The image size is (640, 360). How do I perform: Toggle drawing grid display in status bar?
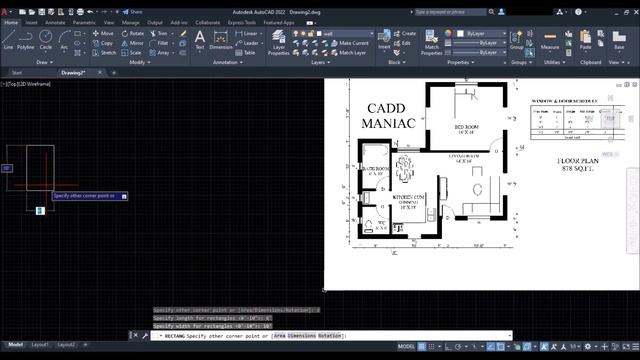pyautogui.click(x=422, y=347)
